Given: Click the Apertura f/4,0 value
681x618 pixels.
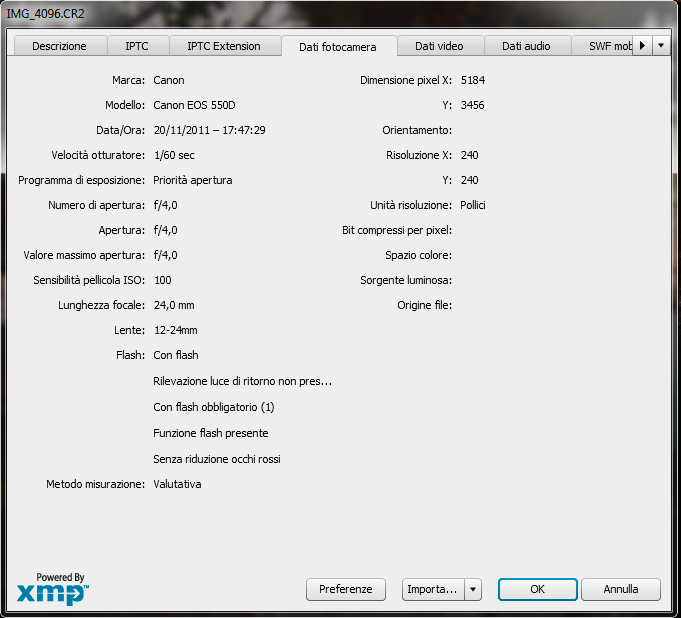Looking at the screenshot, I should pyautogui.click(x=165, y=230).
